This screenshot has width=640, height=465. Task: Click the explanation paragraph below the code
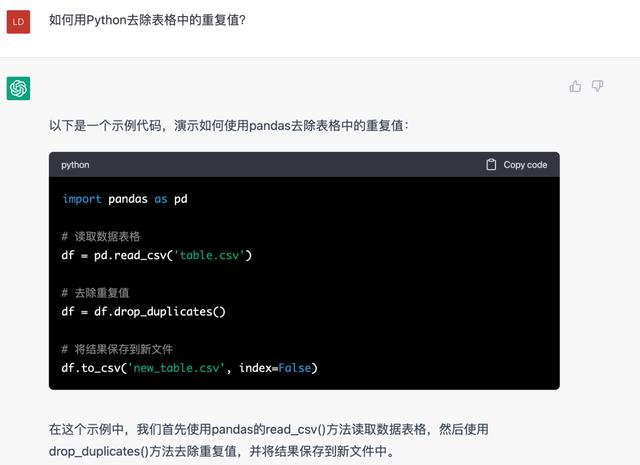pyautogui.click(x=268, y=440)
